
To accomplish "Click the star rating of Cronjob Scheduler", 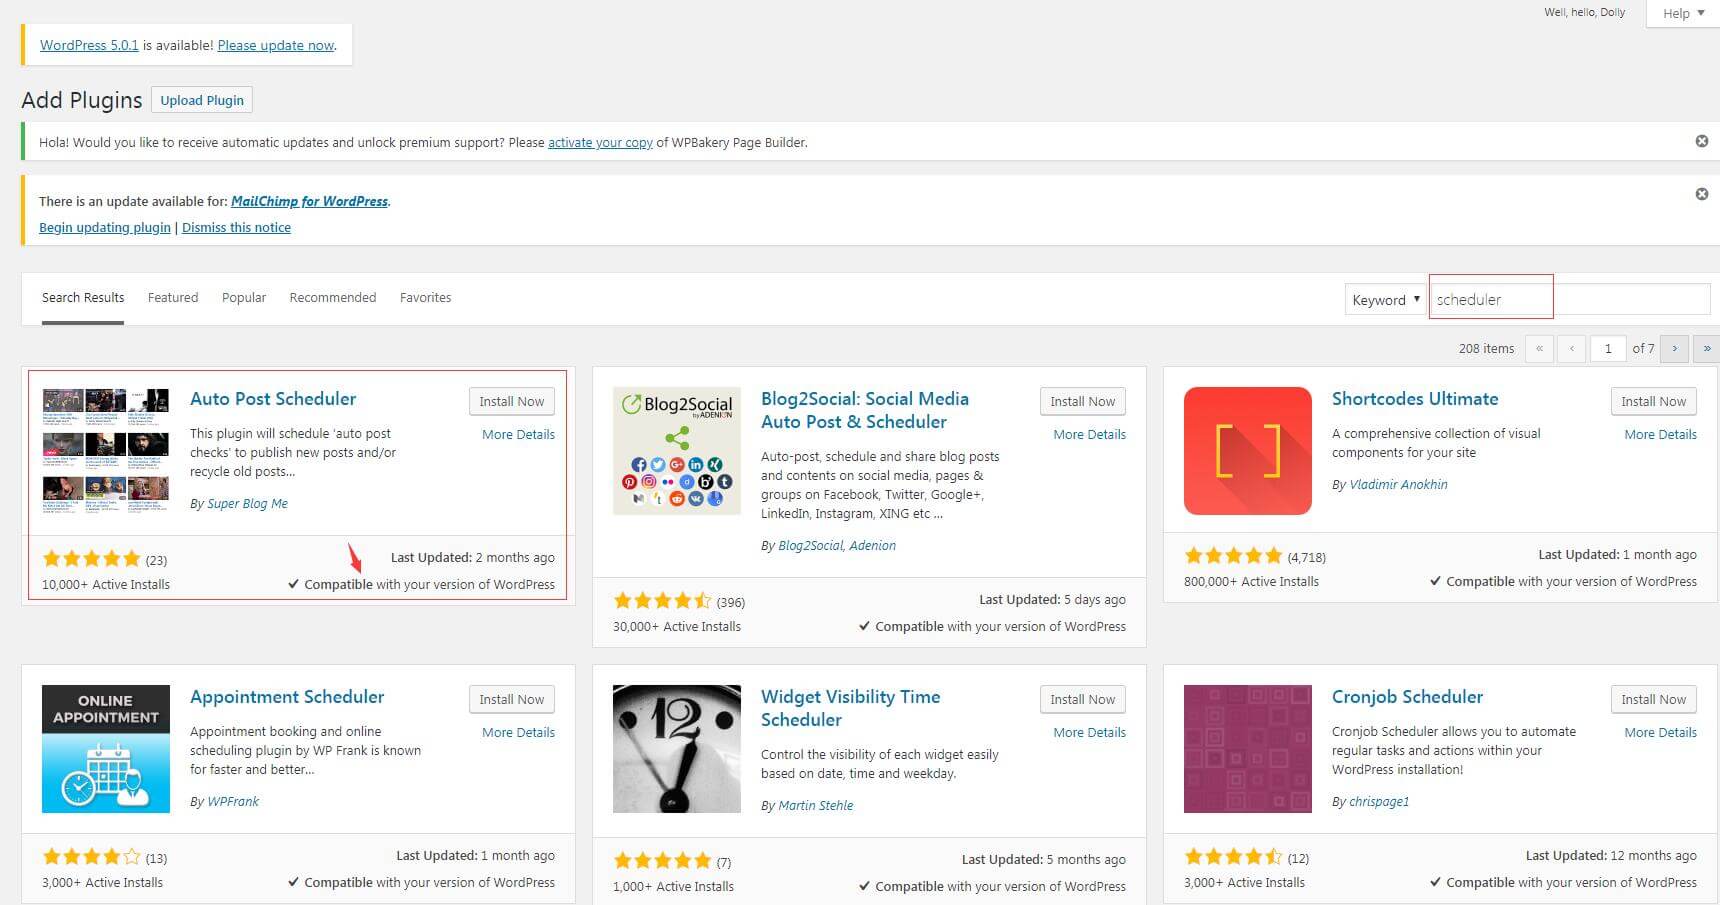I will [x=1233, y=857].
